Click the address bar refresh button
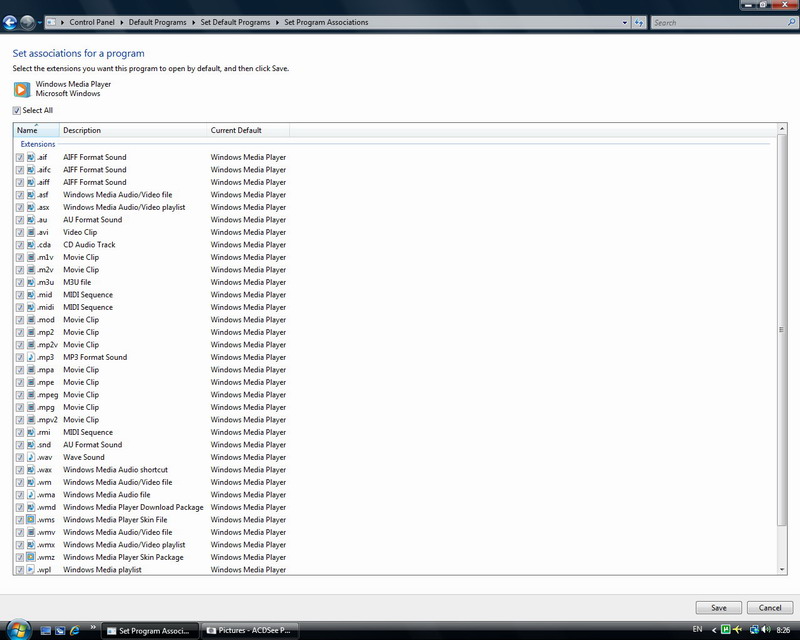Viewport: 800px width, 640px height. [x=638, y=21]
